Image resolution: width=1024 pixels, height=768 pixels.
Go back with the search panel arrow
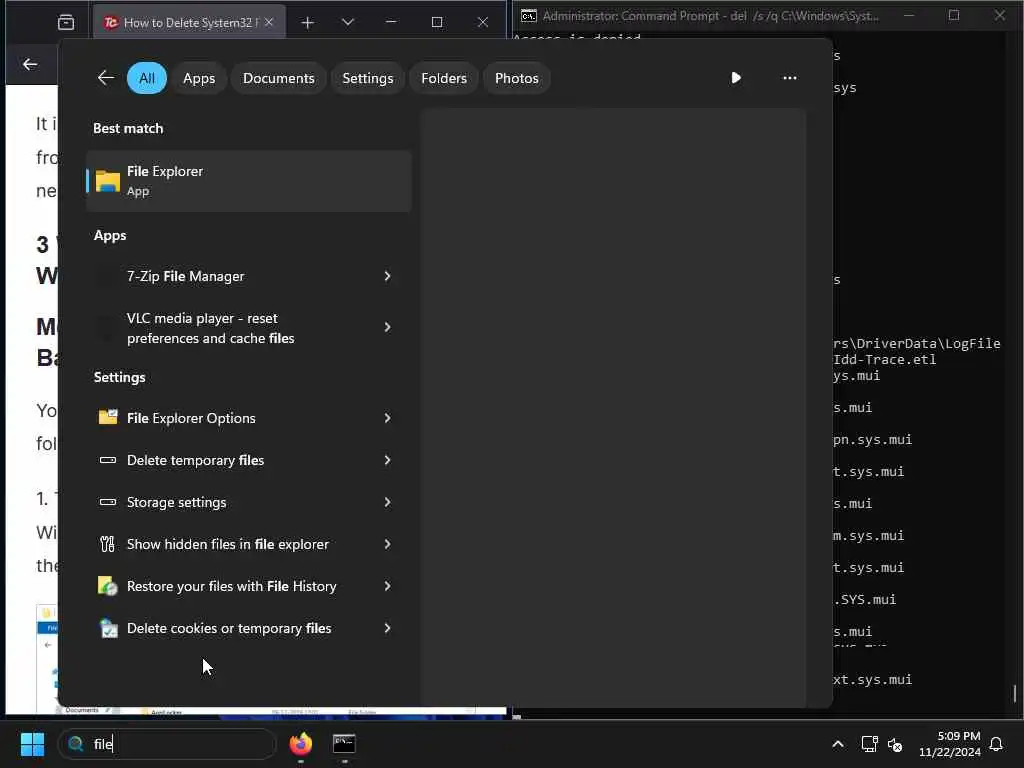[x=106, y=78]
